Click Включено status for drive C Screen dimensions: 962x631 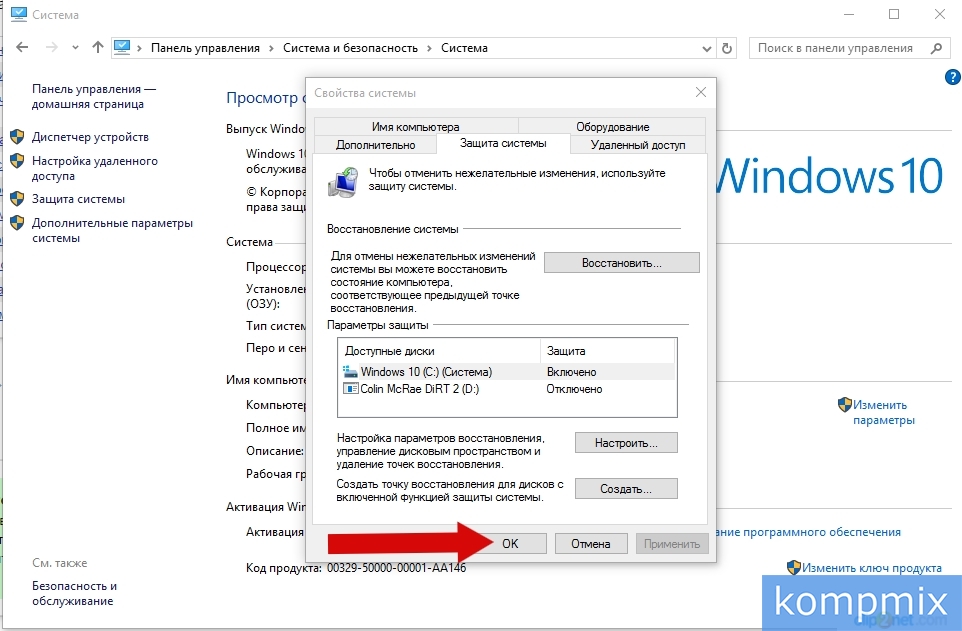pyautogui.click(x=571, y=372)
